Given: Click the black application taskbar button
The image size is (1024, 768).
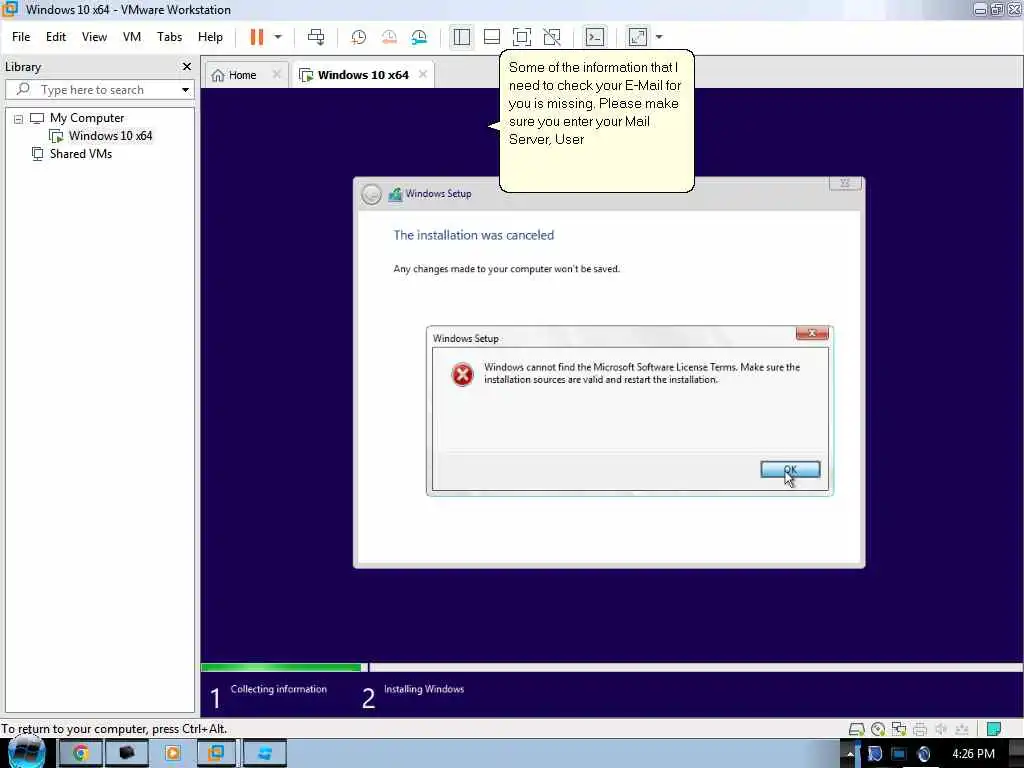Looking at the screenshot, I should coord(127,754).
